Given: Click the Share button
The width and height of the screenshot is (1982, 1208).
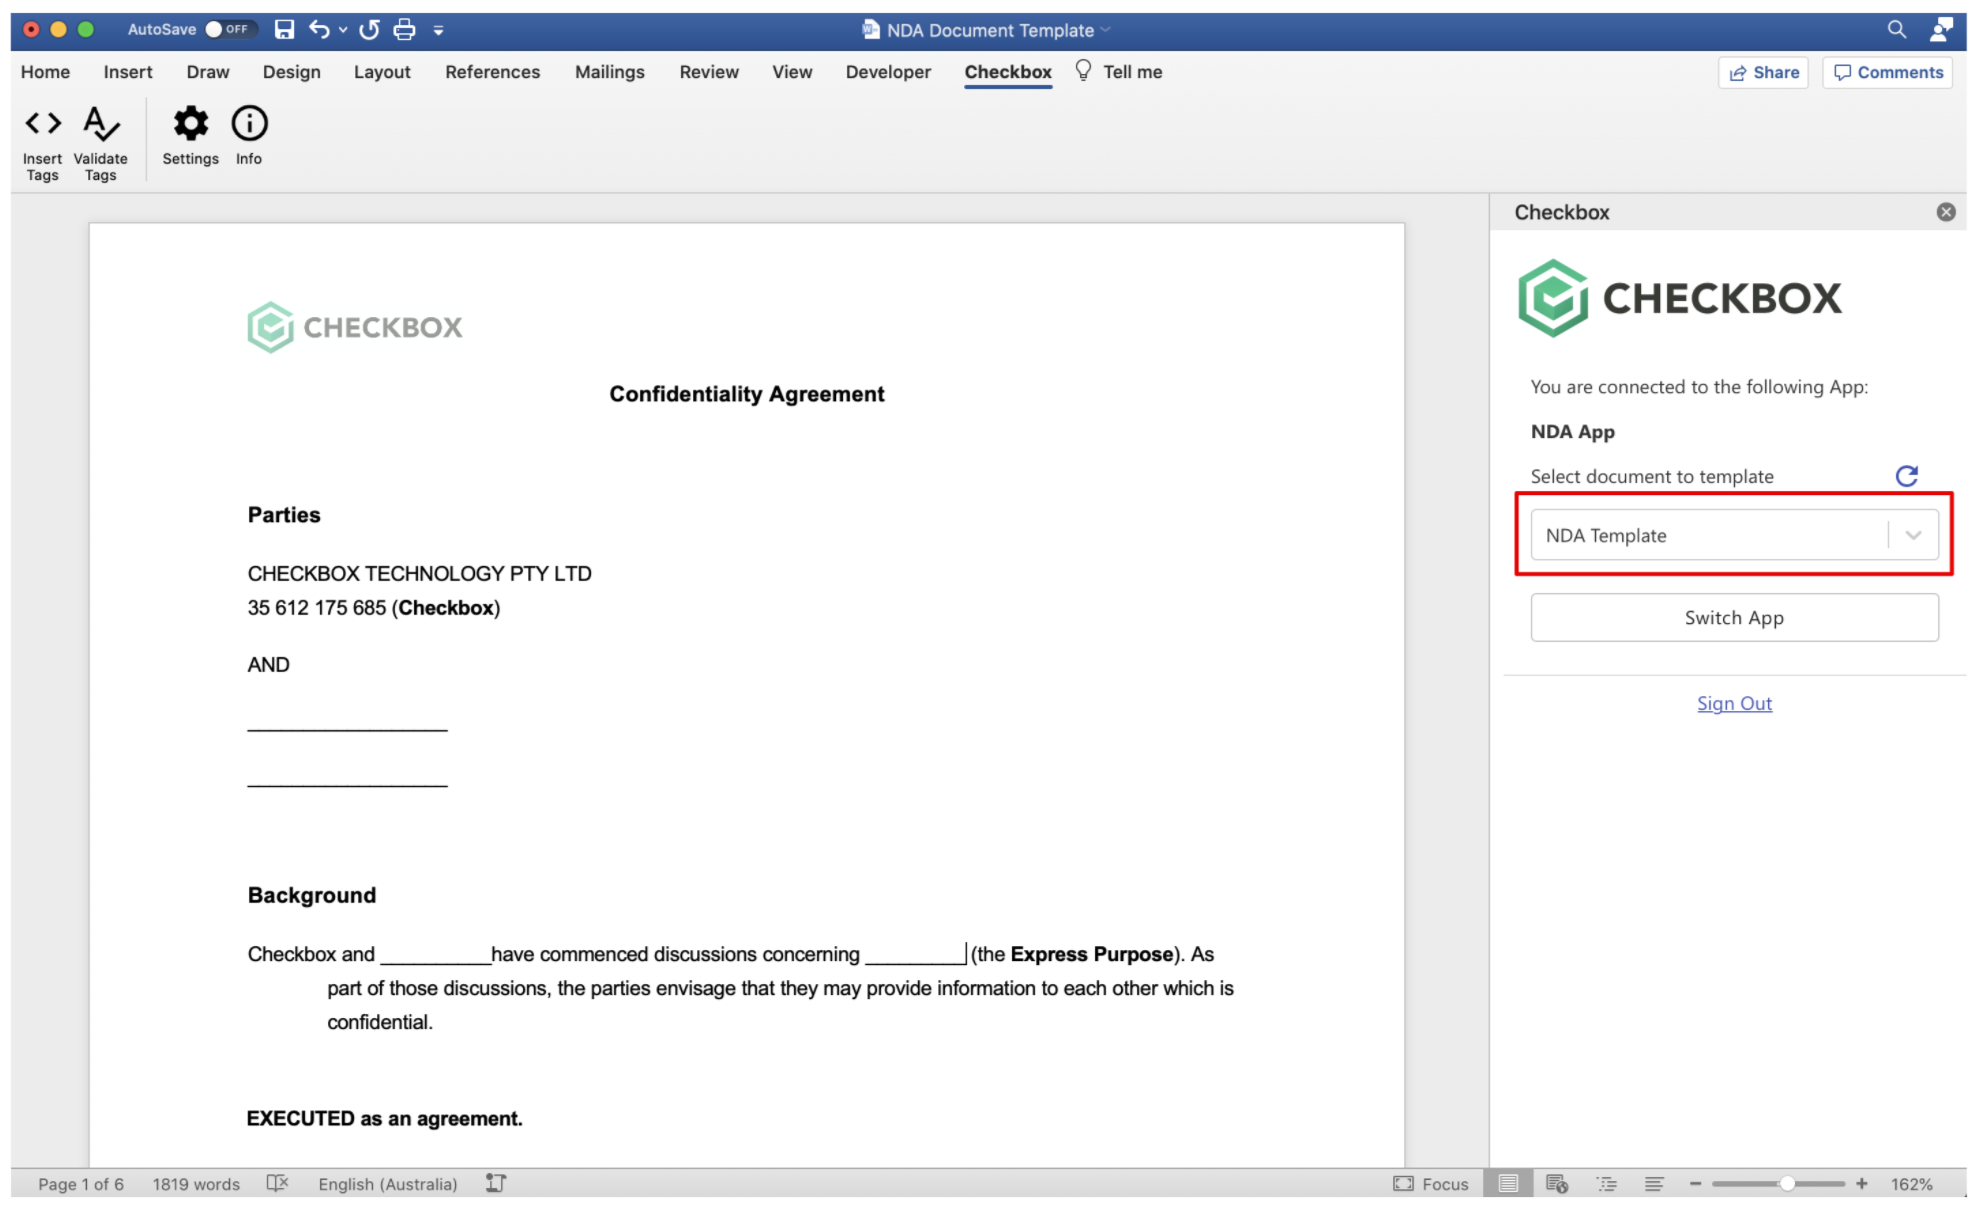Looking at the screenshot, I should (1763, 72).
